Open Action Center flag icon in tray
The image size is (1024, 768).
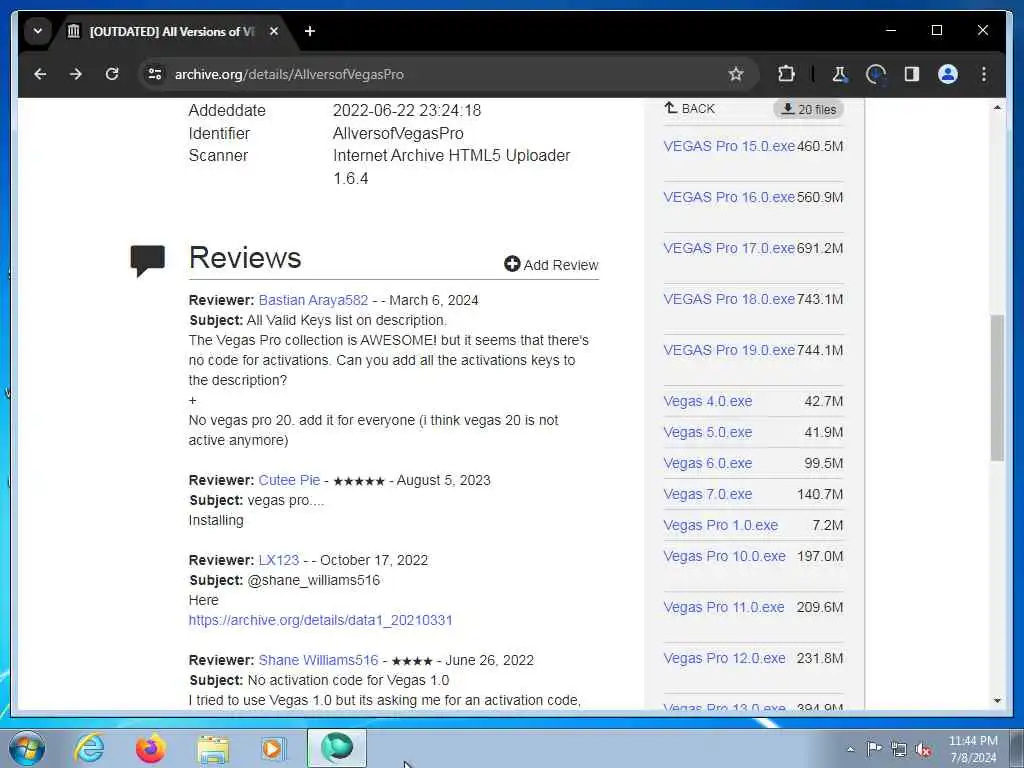click(x=874, y=749)
